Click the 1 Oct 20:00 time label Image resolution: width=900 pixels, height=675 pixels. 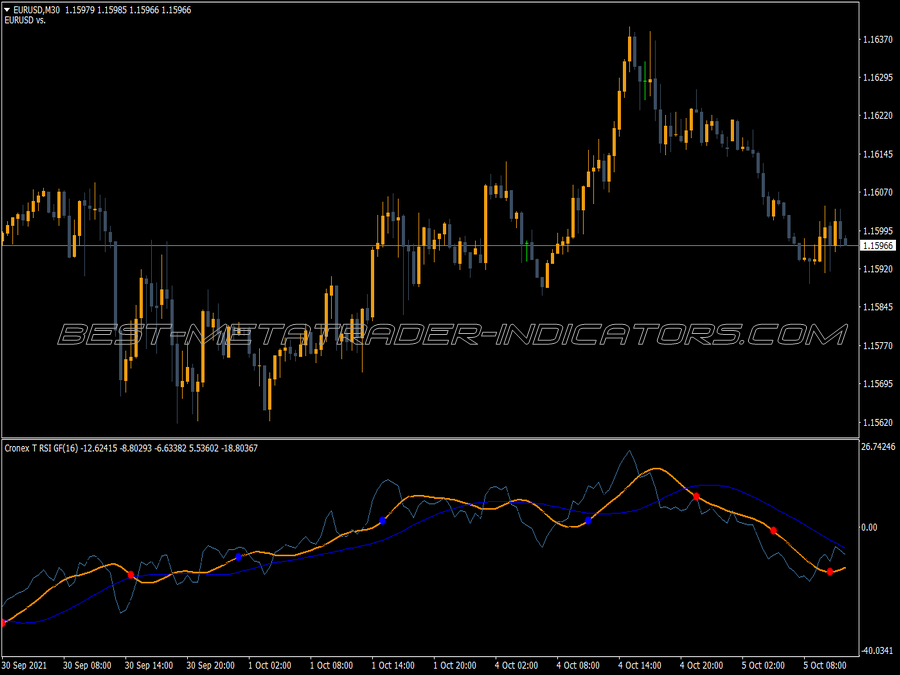click(455, 665)
